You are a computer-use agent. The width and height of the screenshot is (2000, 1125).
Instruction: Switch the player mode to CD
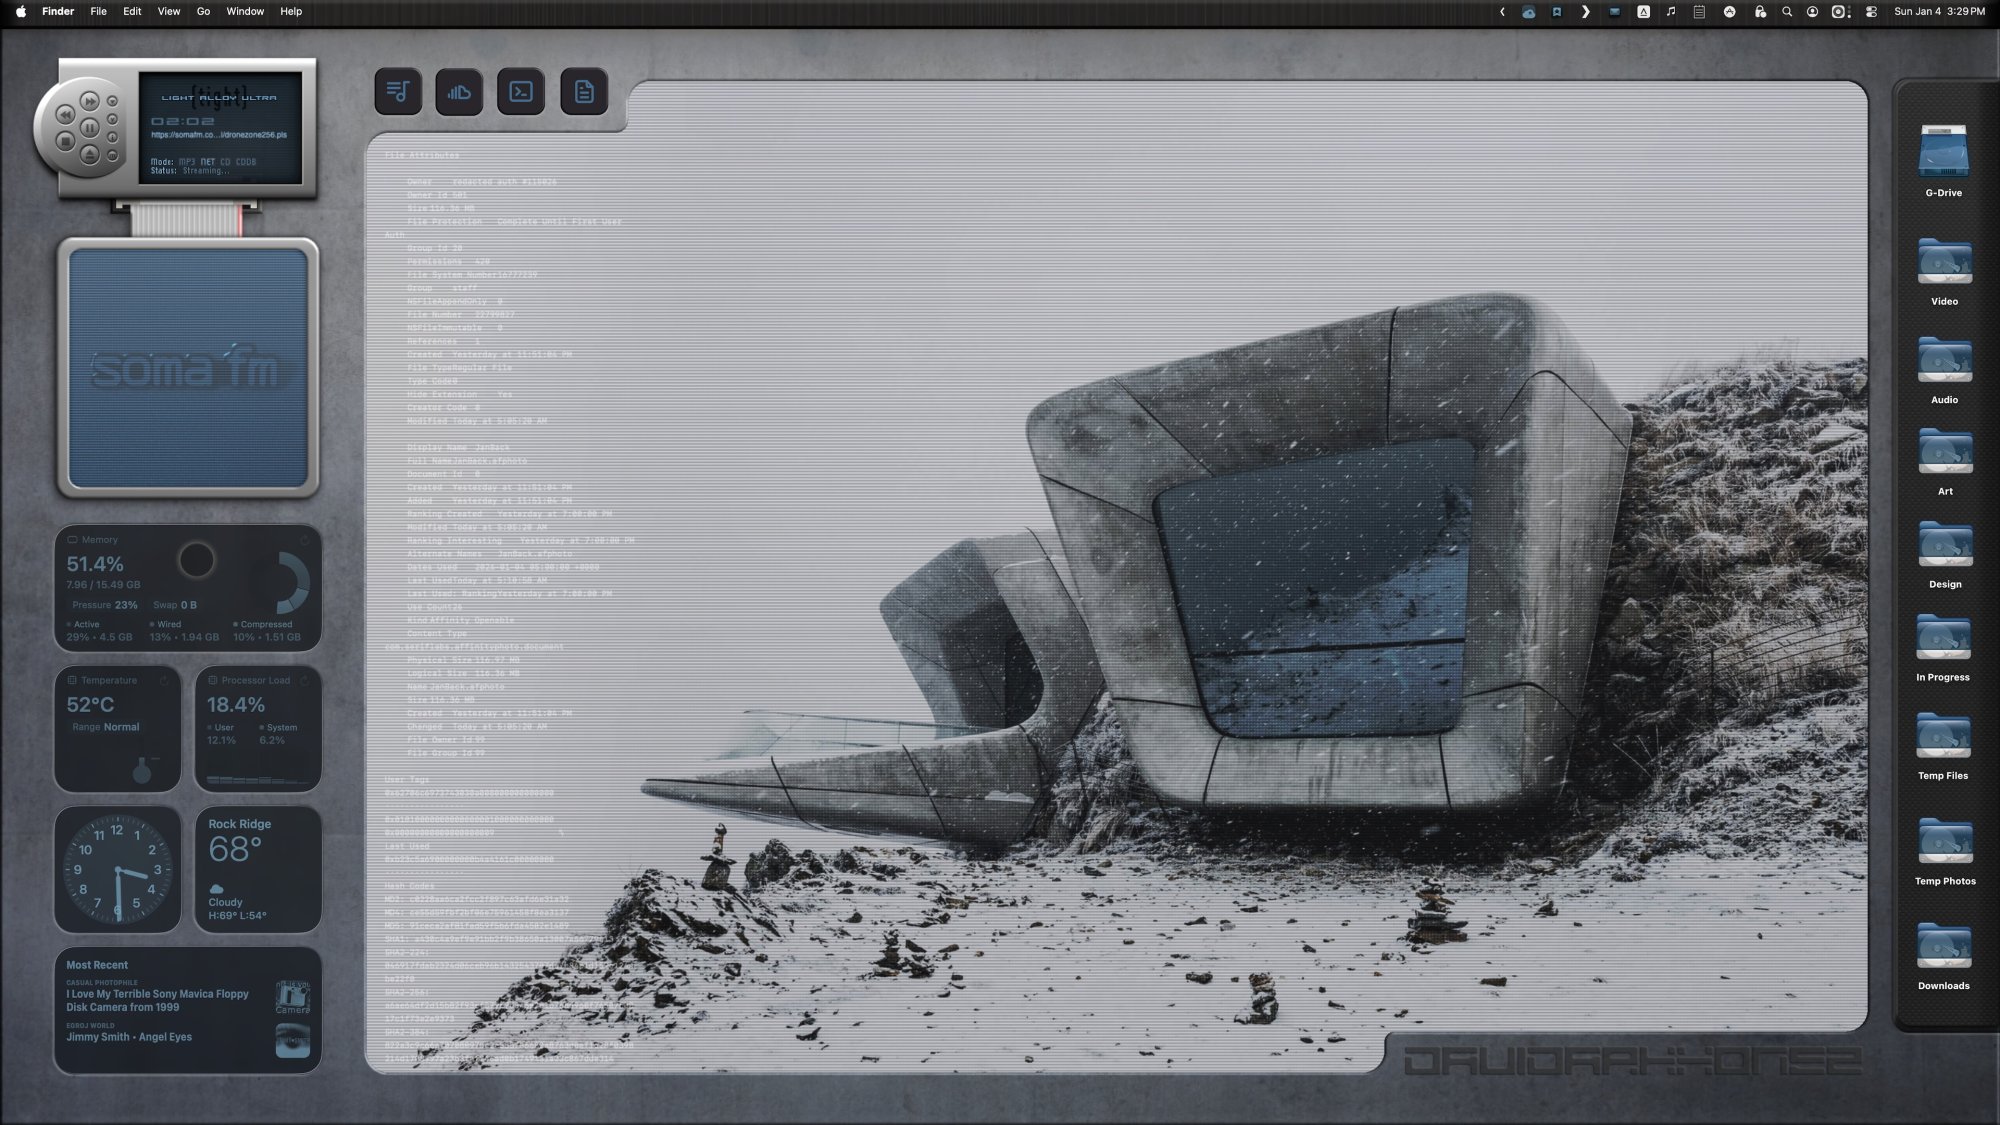pos(225,162)
